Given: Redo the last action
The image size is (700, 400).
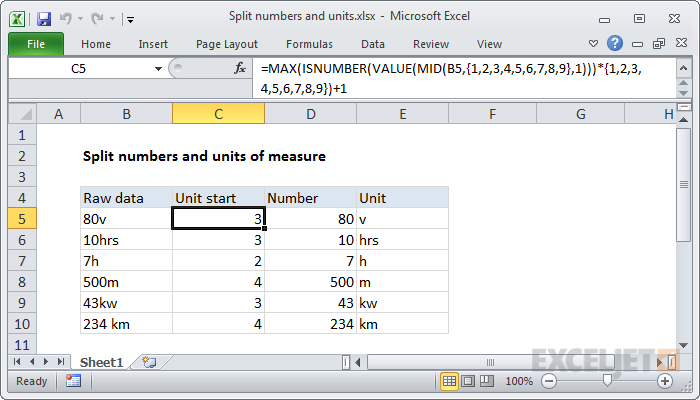Looking at the screenshot, I should tap(97, 18).
